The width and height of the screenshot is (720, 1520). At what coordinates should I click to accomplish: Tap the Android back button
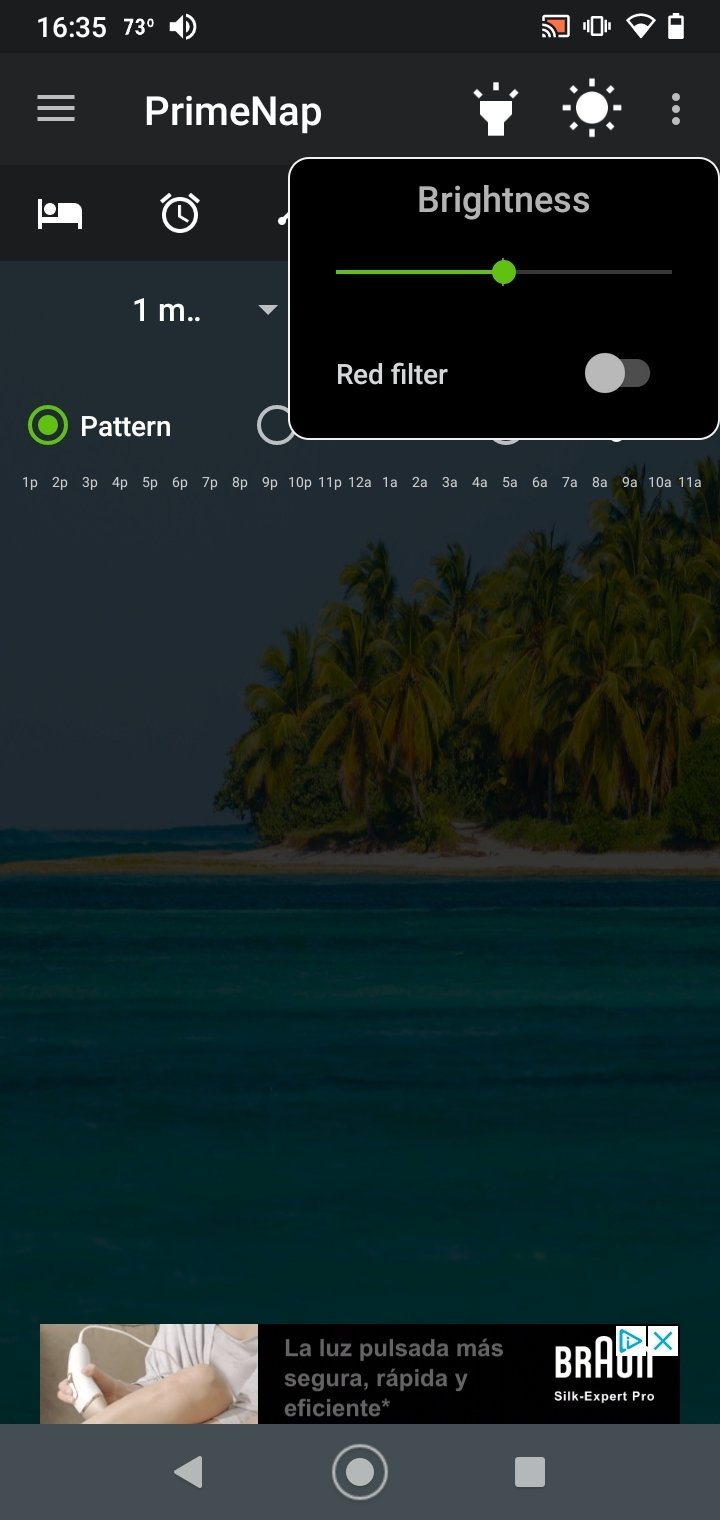pyautogui.click(x=188, y=1472)
